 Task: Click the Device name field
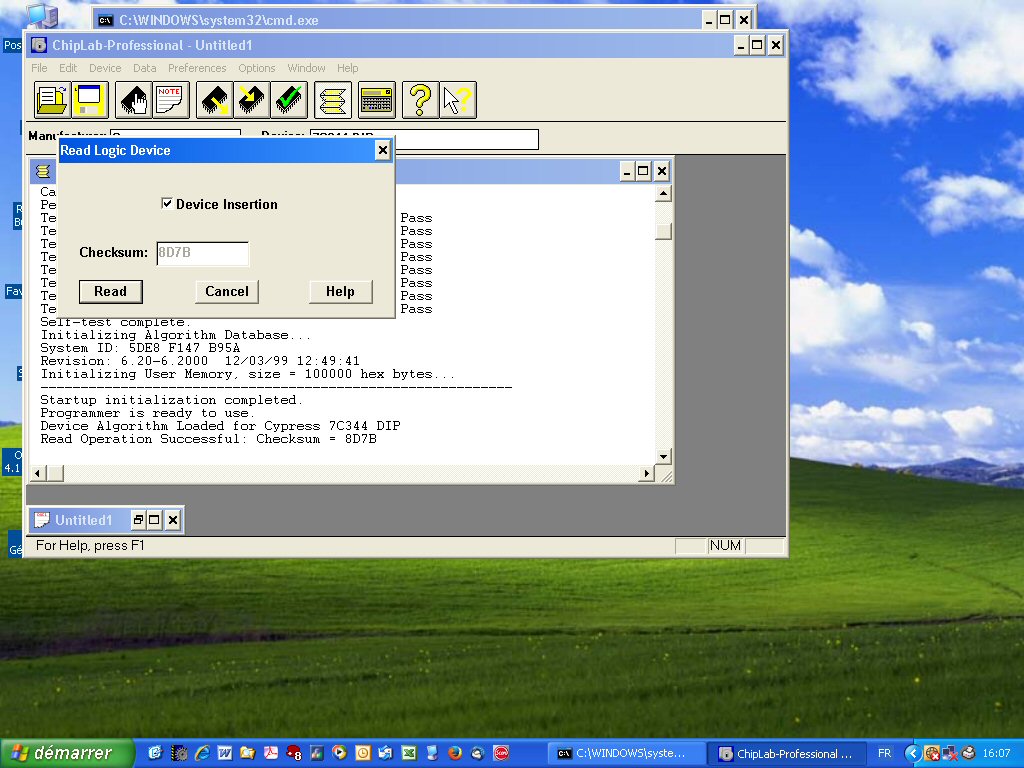[424, 139]
